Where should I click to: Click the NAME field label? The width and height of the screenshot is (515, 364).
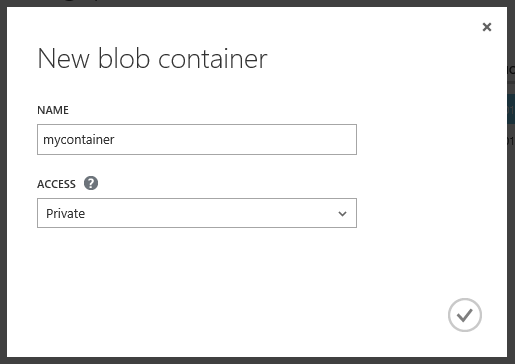click(53, 110)
